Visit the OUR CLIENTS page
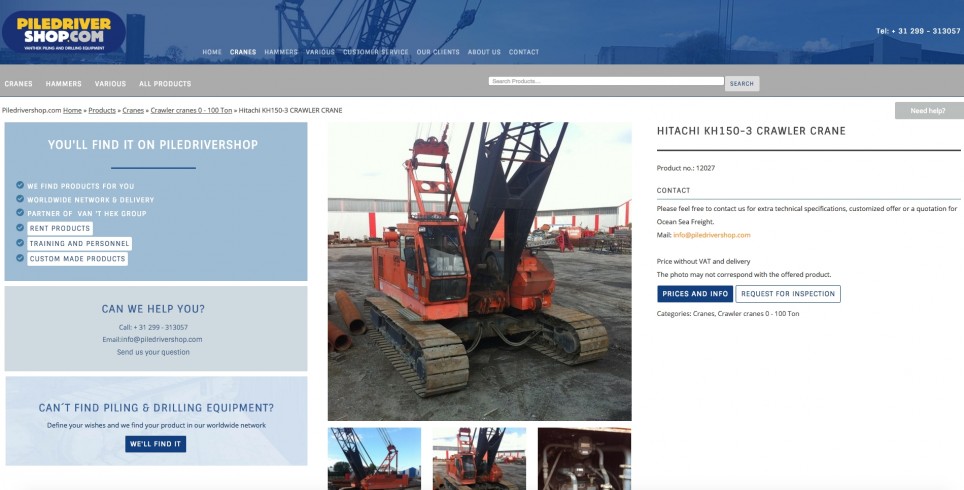964x490 pixels. (438, 52)
